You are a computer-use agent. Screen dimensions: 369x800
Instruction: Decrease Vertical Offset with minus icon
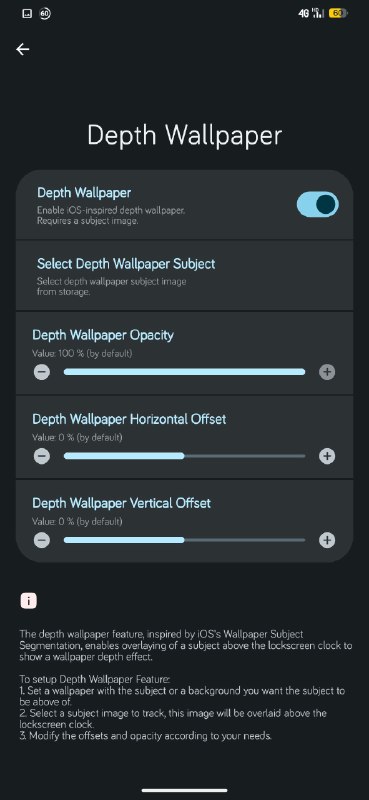pos(42,540)
